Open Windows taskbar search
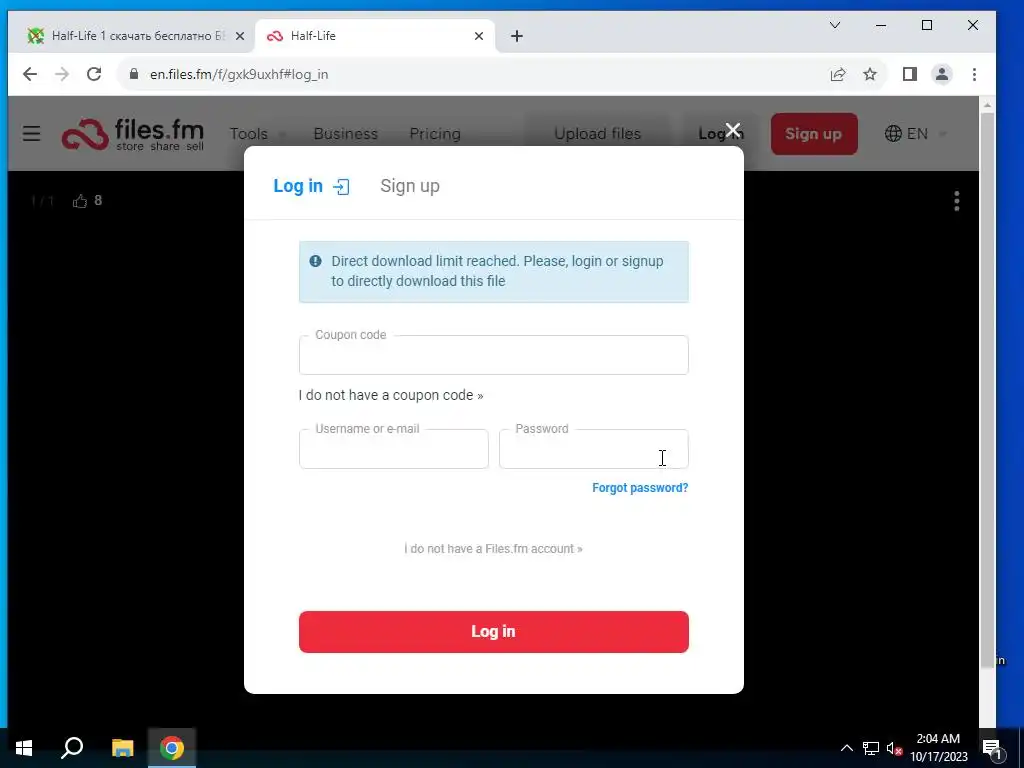The height and width of the screenshot is (768, 1024). pos(72,748)
